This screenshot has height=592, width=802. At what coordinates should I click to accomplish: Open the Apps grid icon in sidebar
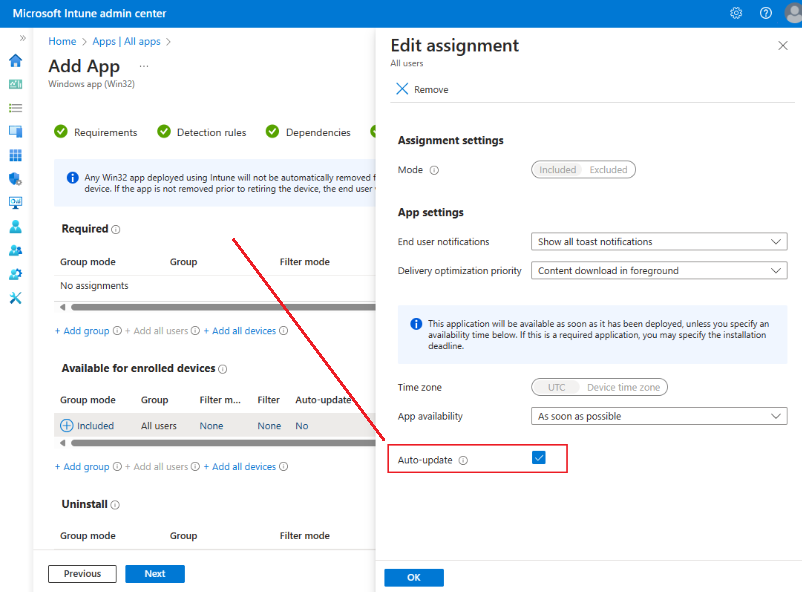pos(15,155)
